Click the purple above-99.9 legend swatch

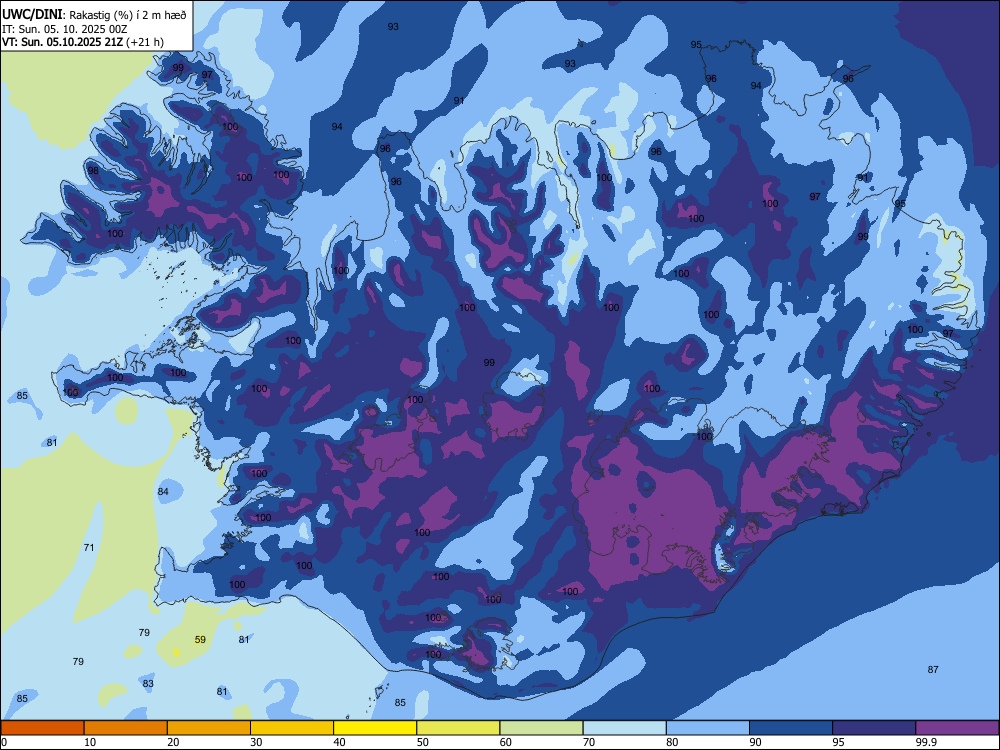coord(957,728)
